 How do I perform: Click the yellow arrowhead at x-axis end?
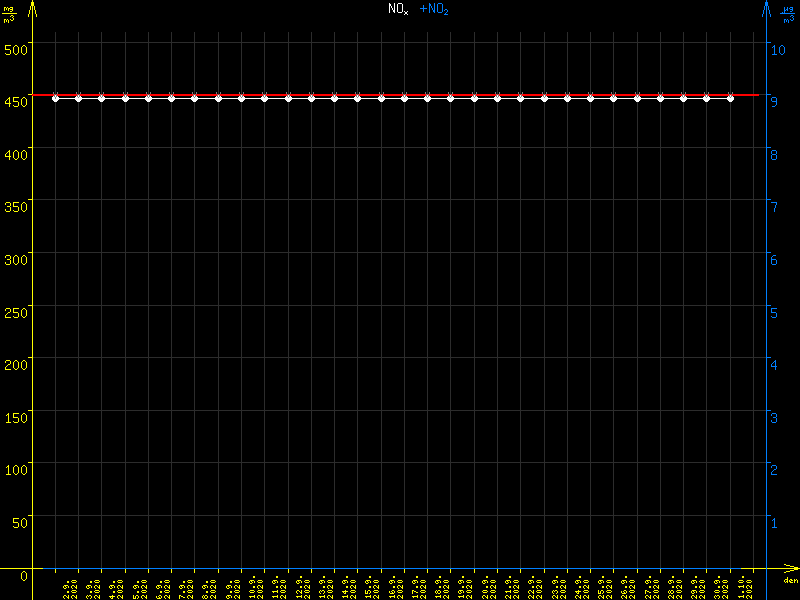coord(791,569)
